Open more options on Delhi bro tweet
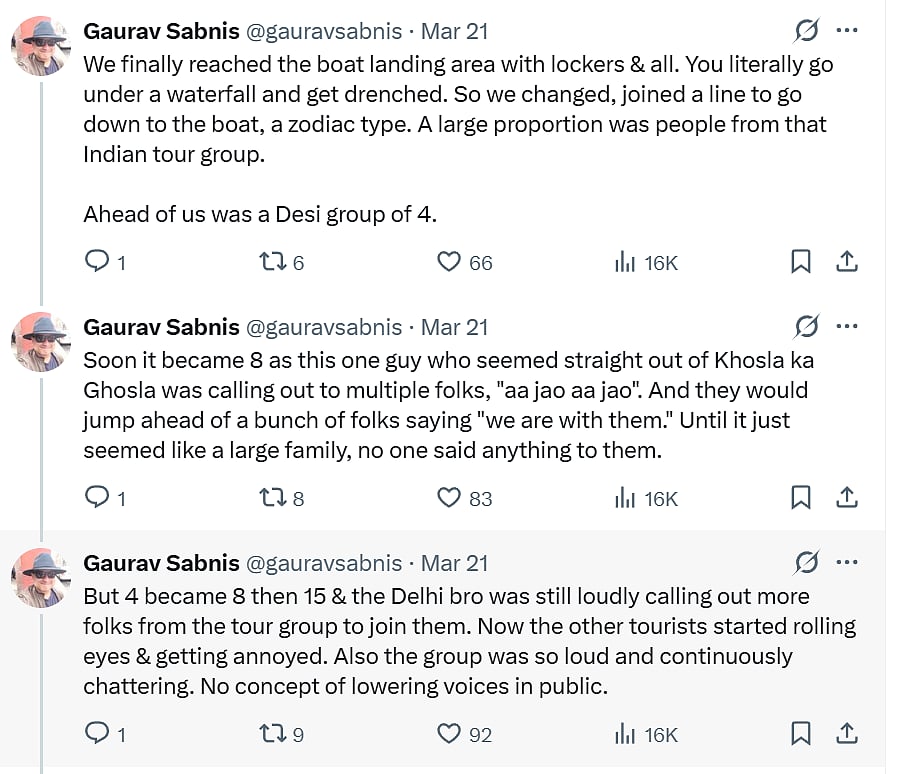Viewport: 915px width, 774px height. pos(847,563)
